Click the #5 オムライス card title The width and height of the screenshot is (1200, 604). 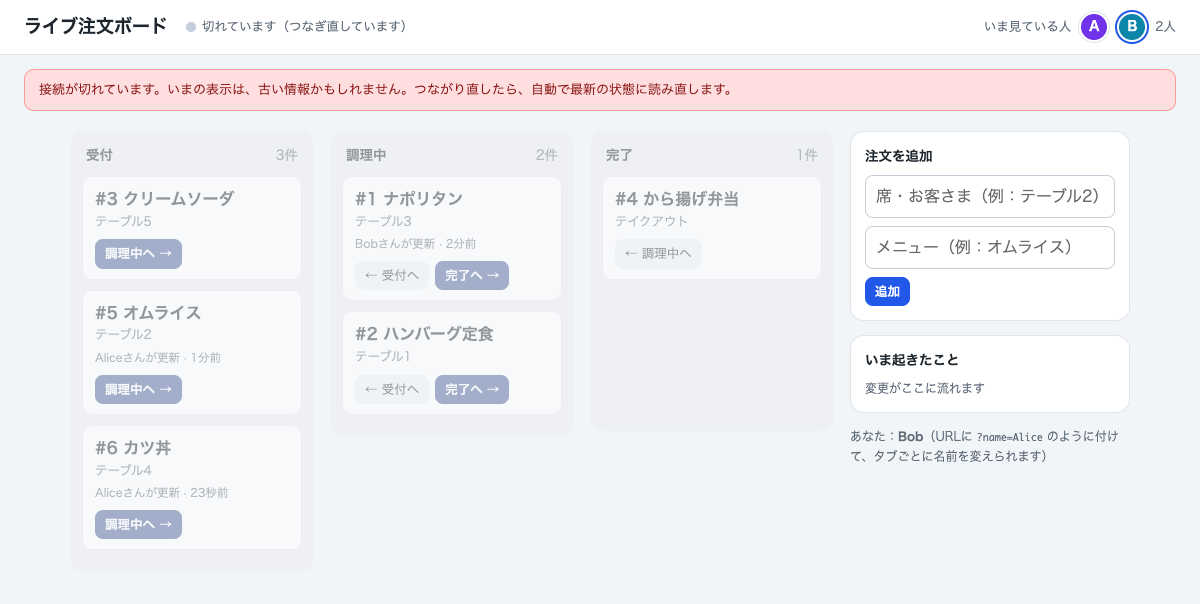[148, 313]
